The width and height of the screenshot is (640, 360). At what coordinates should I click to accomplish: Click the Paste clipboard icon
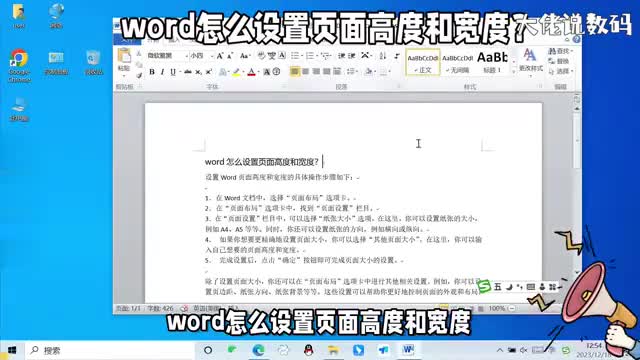124,56
